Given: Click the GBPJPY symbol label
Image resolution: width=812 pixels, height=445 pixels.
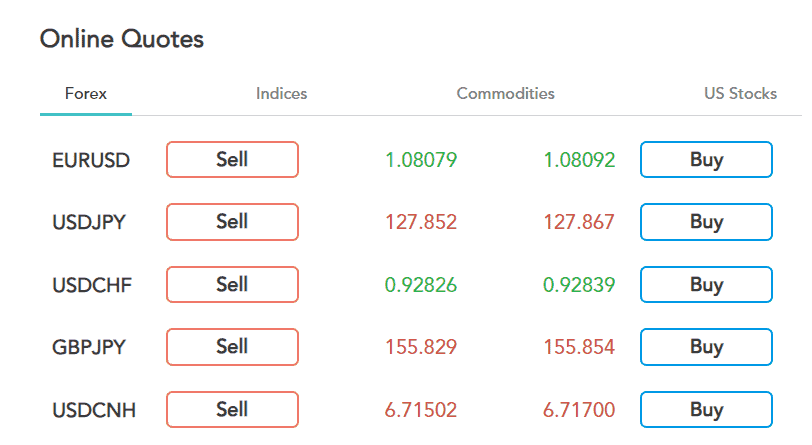Looking at the screenshot, I should [x=89, y=348].
